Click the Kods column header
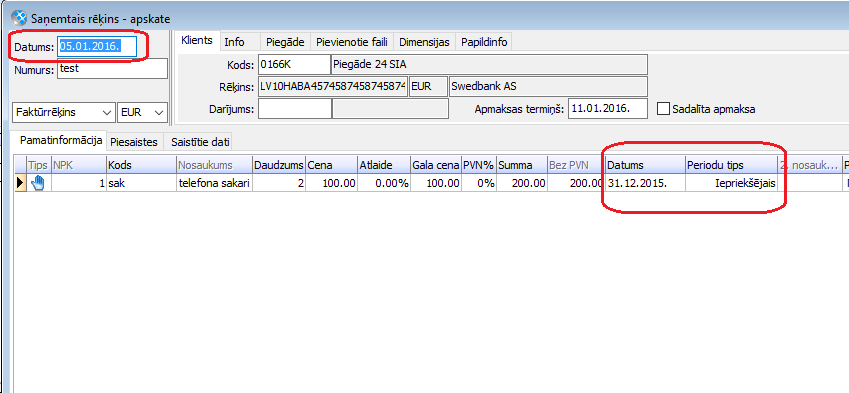849x393 pixels. (141, 165)
